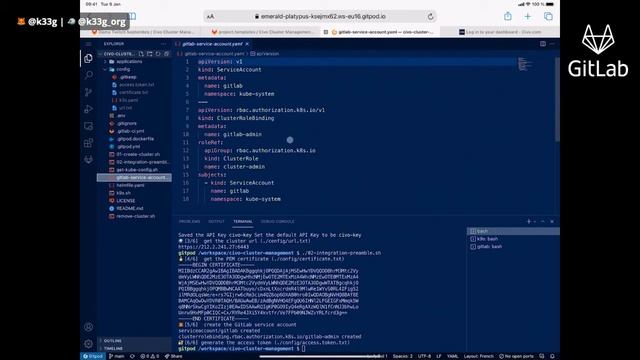640x360 pixels.
Task: Switch to project templates Safari tab
Action: point(263,32)
